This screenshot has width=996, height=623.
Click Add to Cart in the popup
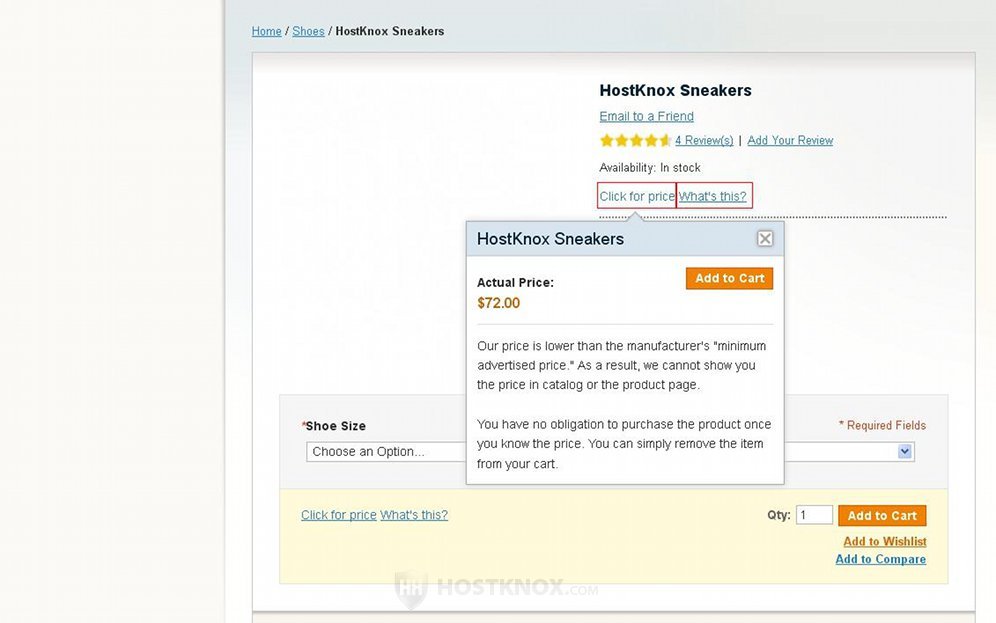point(729,278)
